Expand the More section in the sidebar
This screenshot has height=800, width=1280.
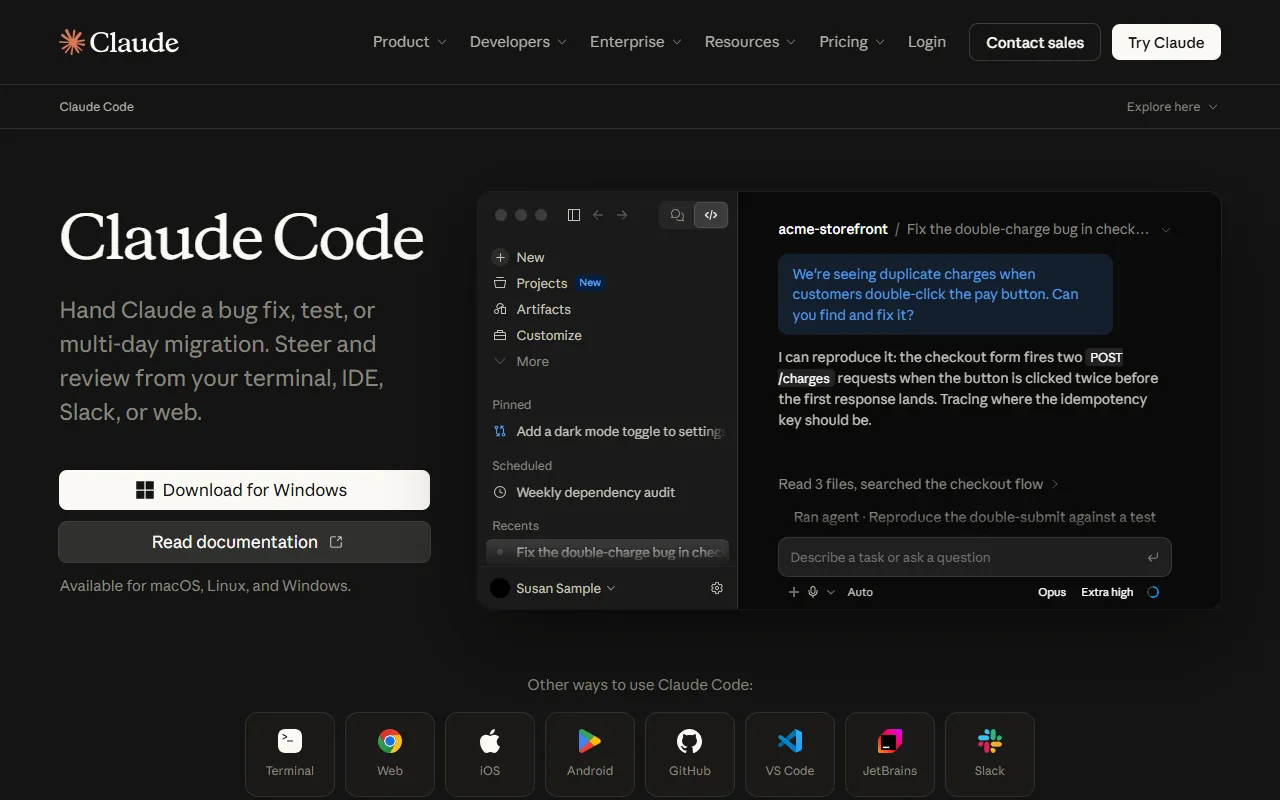[521, 361]
